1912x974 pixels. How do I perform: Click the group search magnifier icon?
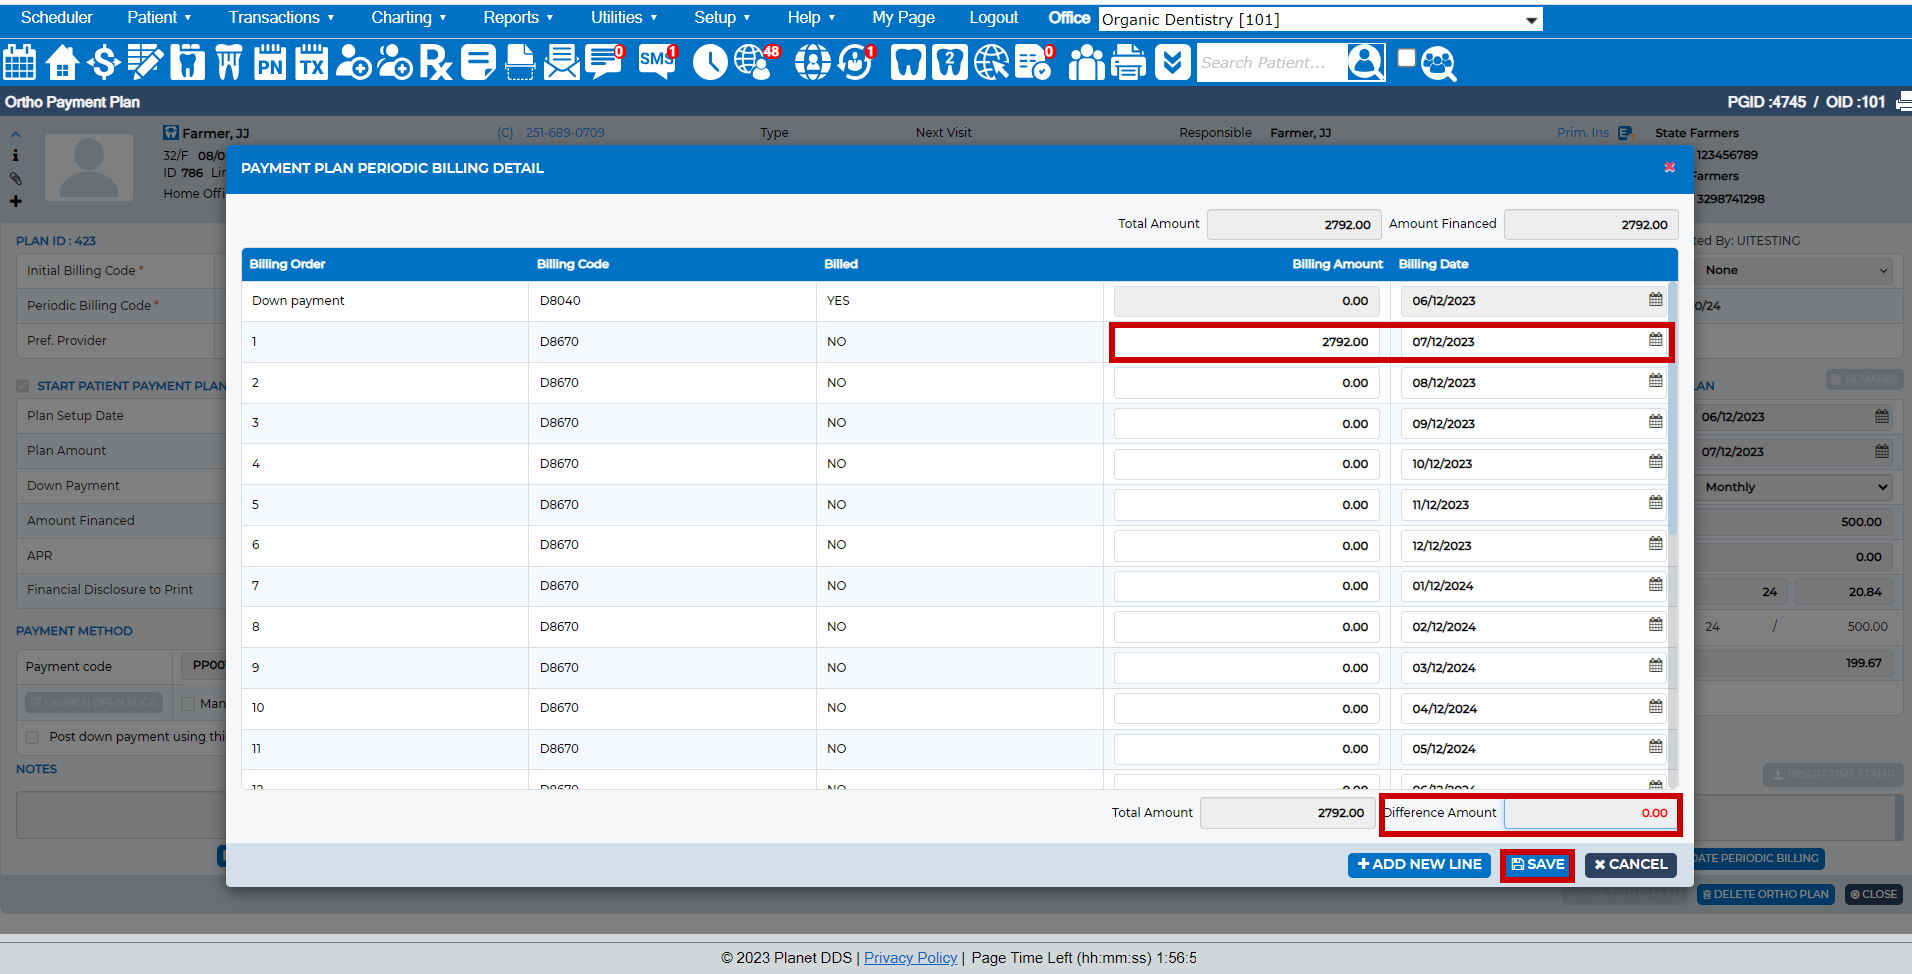tap(1438, 63)
